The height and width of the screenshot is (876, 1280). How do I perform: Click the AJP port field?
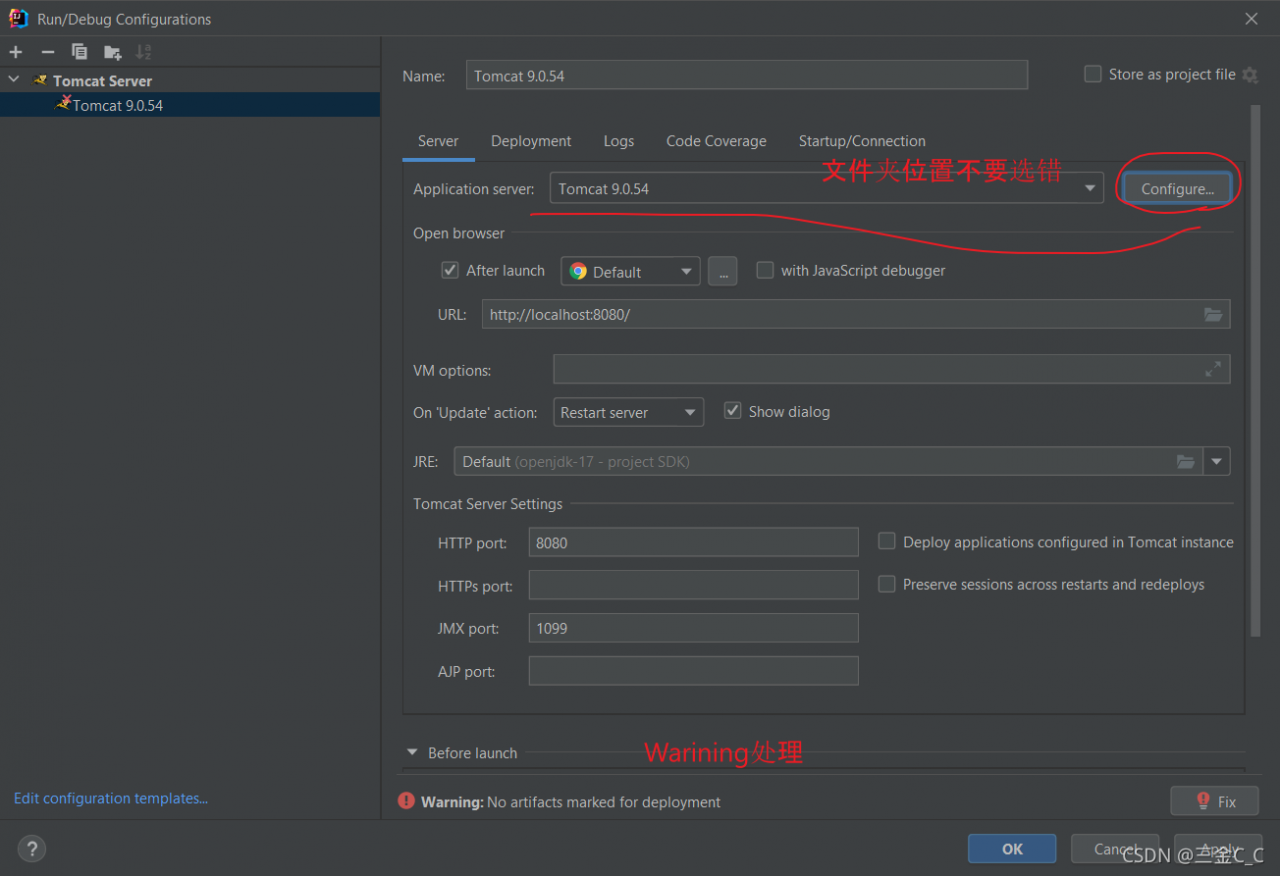coord(693,671)
